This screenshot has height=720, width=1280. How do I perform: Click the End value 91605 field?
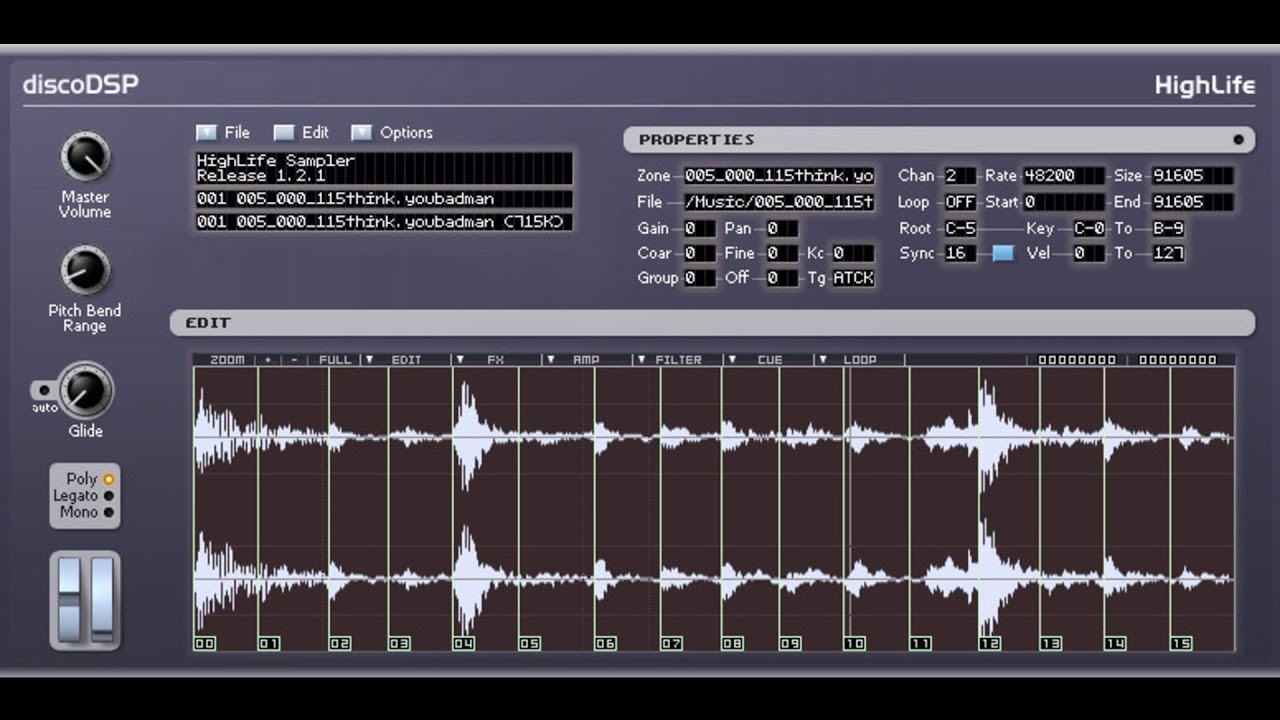1192,202
